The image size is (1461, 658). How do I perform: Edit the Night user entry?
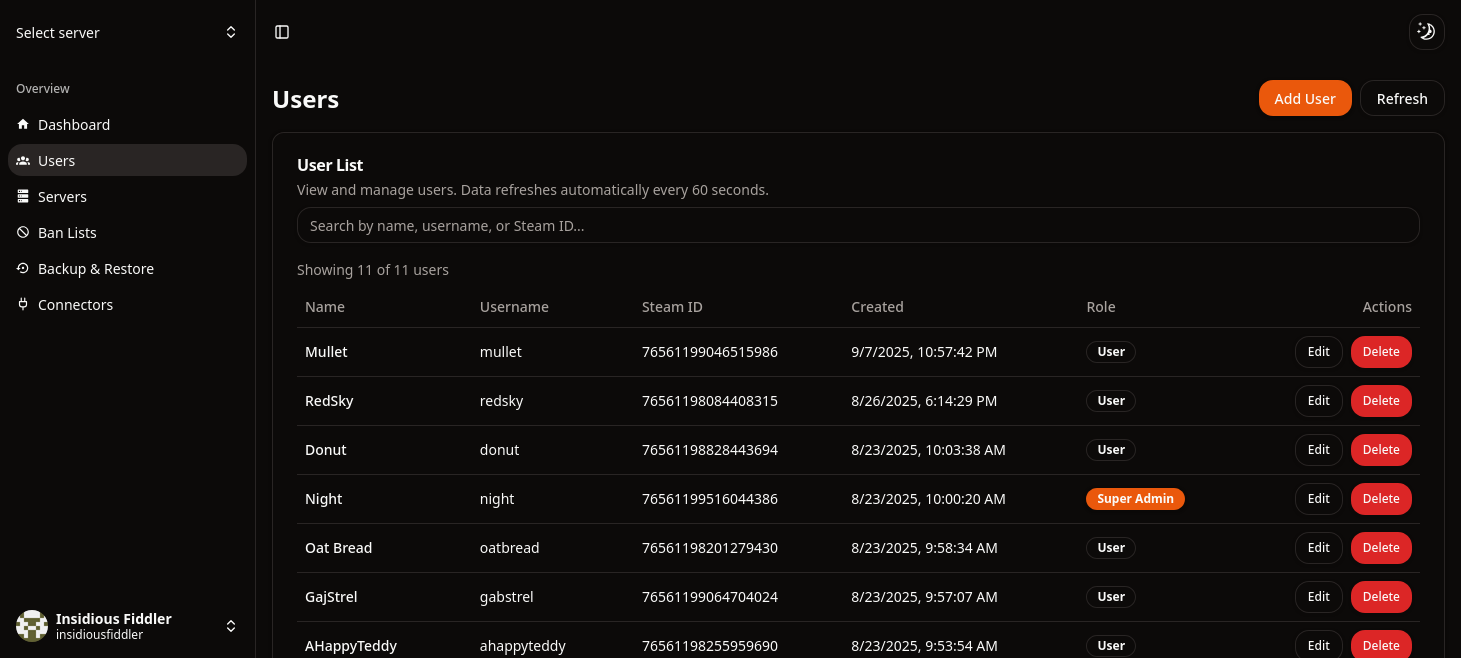[1318, 498]
